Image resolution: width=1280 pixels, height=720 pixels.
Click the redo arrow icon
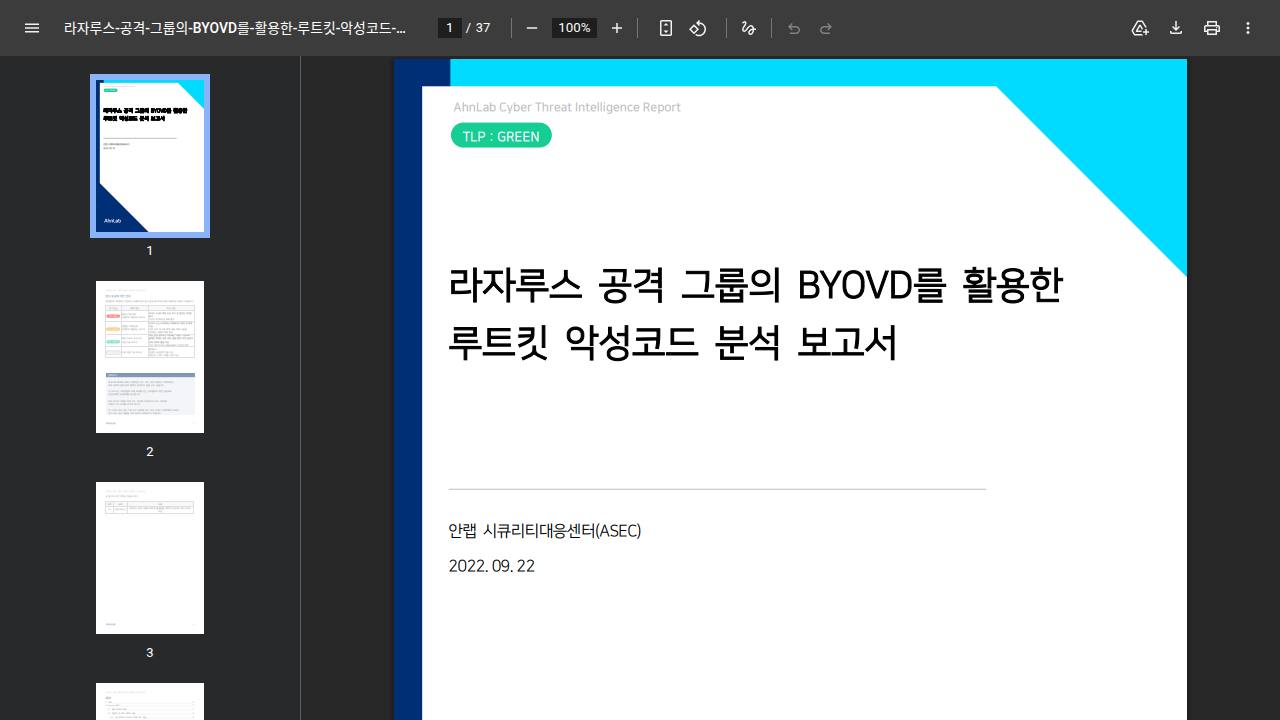click(826, 28)
